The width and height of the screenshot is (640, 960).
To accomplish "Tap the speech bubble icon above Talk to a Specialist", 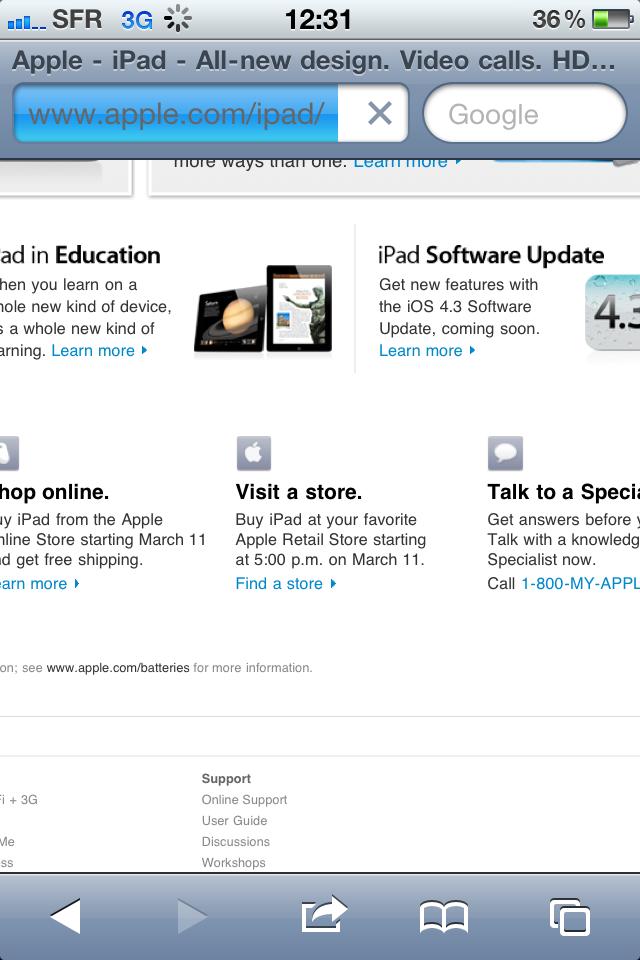I will tap(505, 453).
